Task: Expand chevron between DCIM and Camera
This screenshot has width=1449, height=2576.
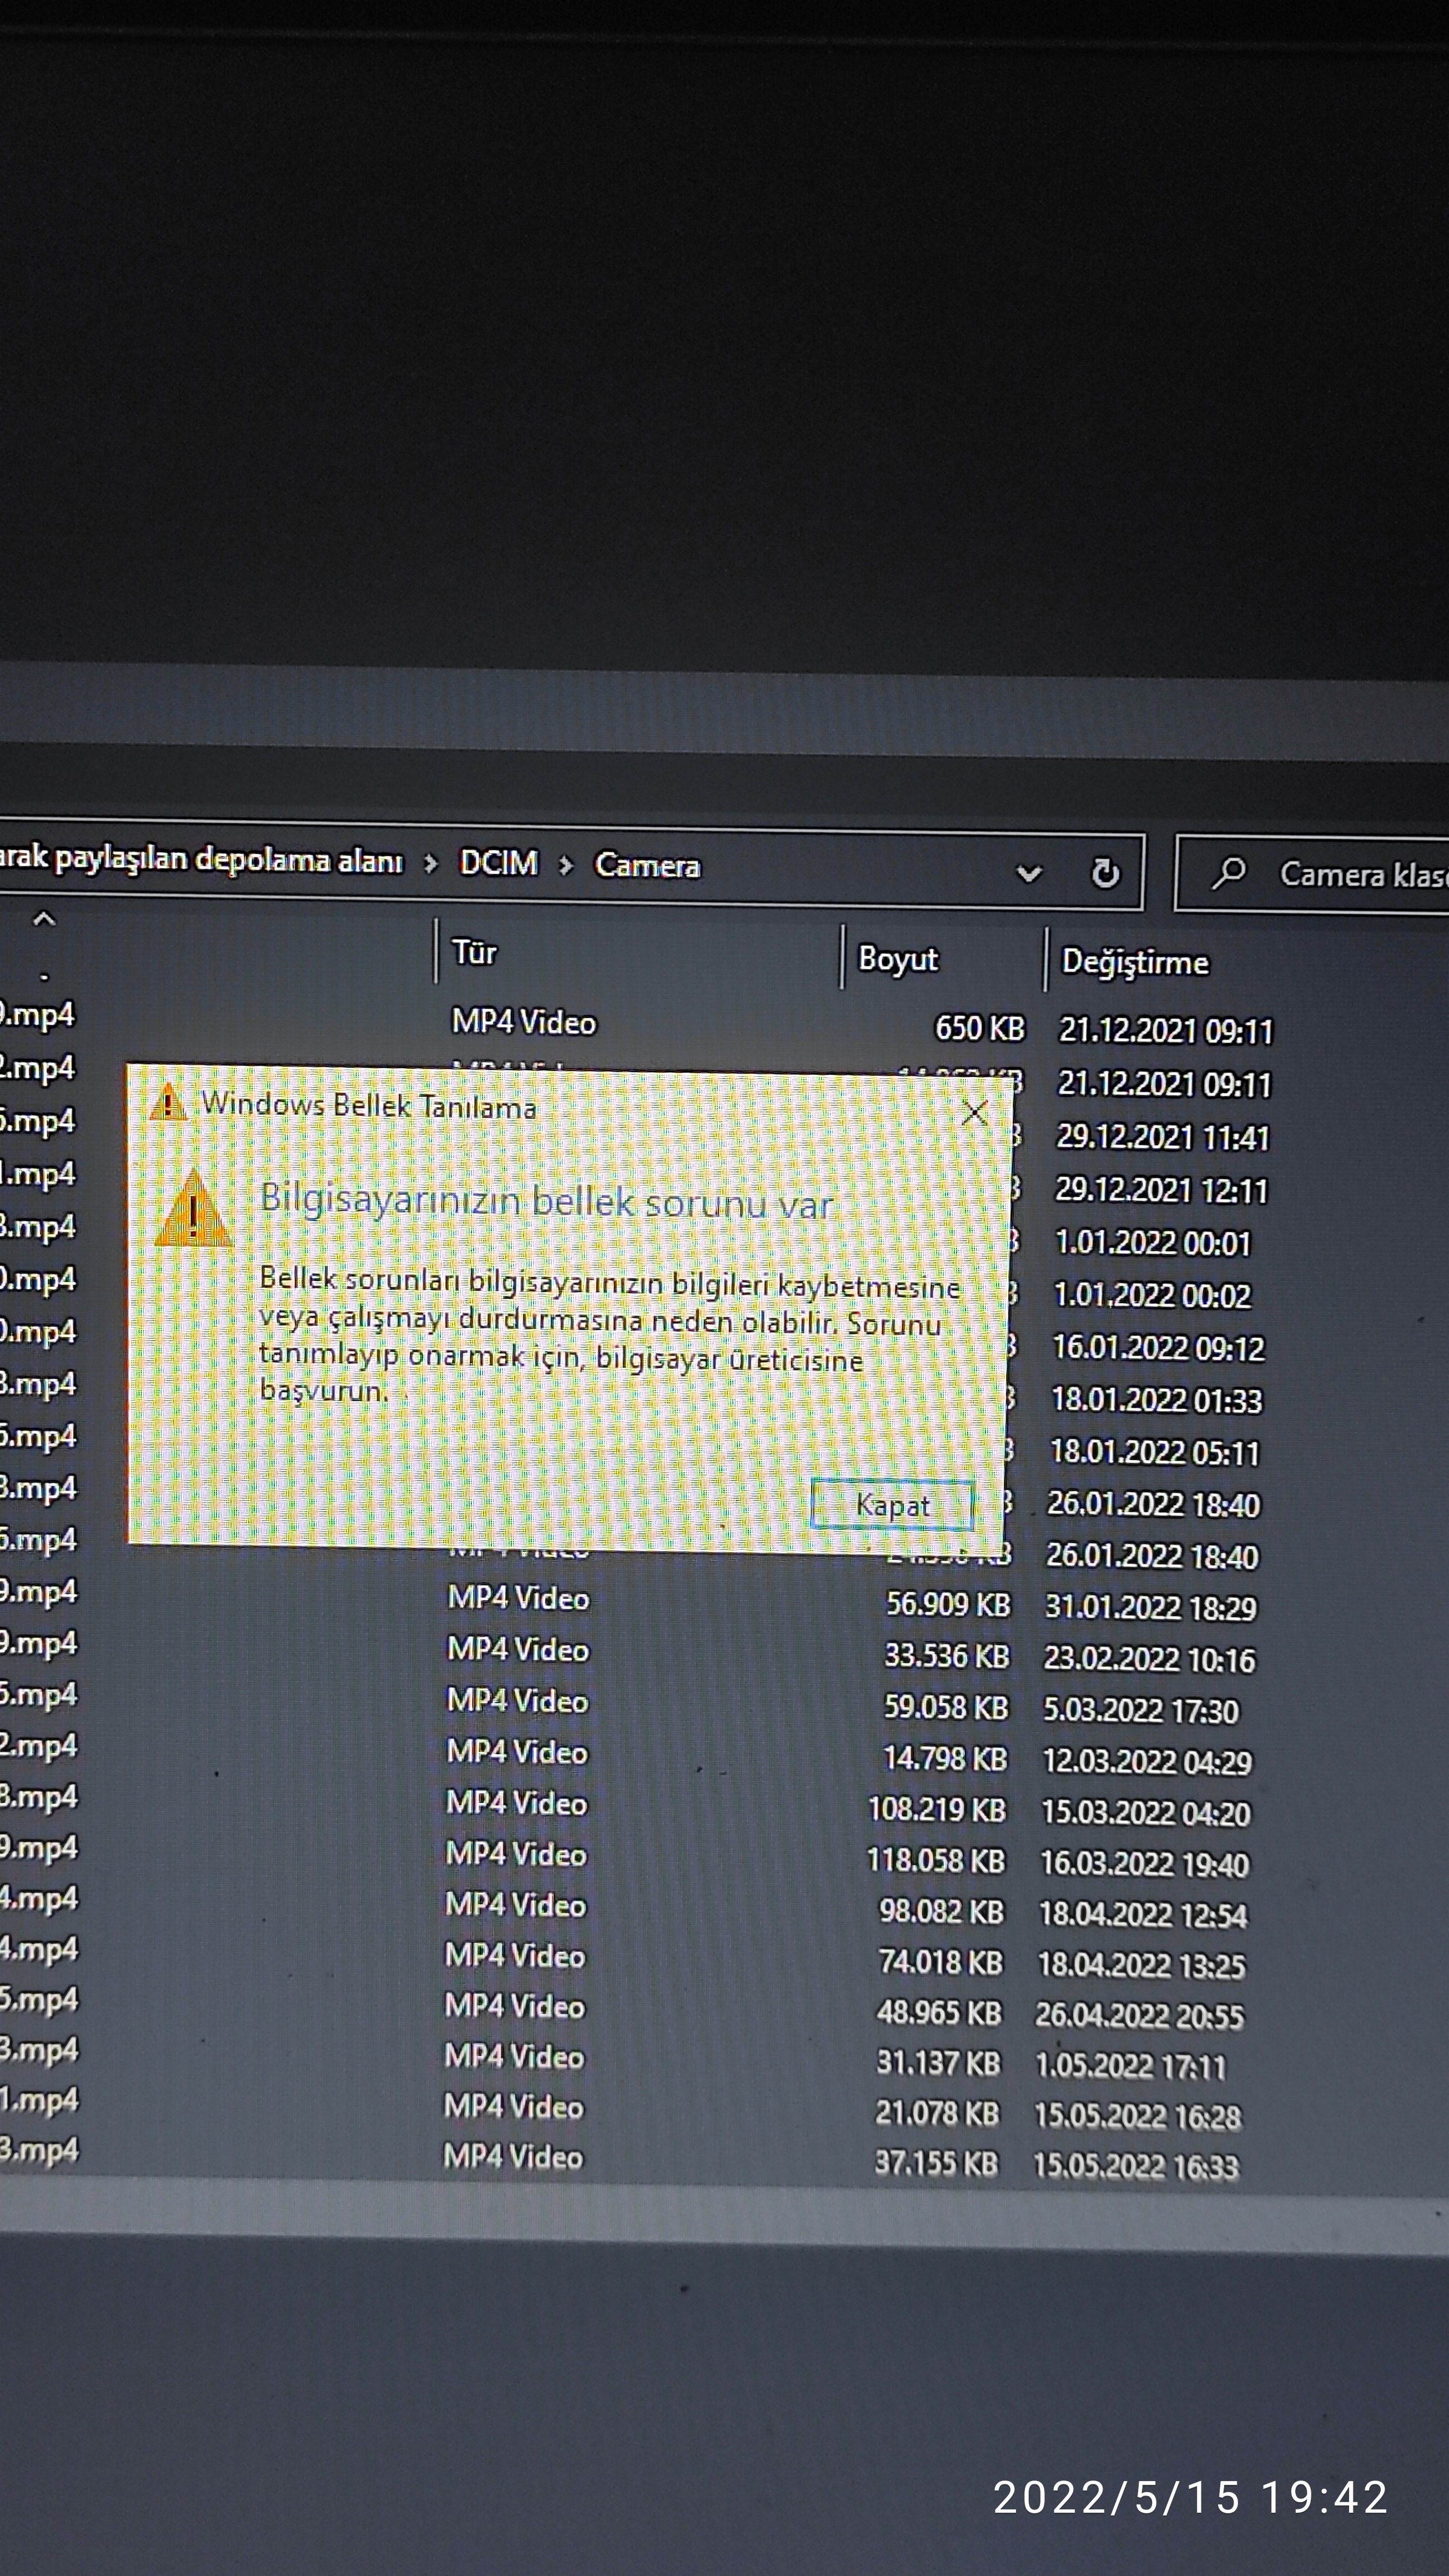Action: [566, 865]
